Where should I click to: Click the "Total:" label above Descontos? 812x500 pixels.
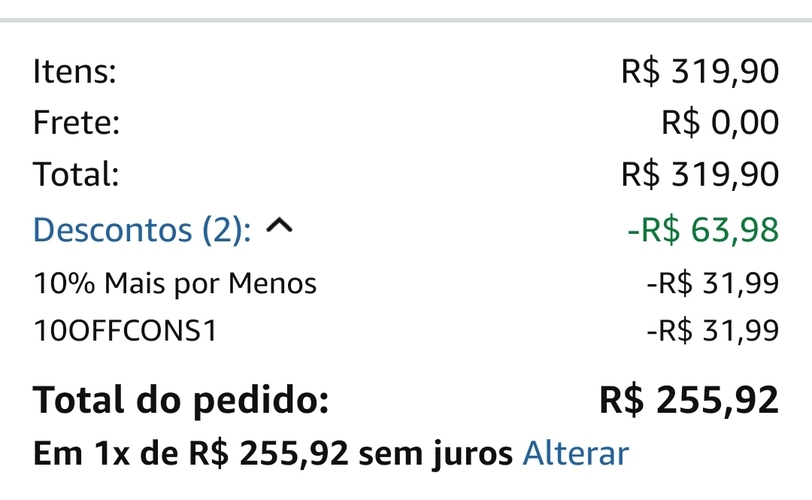pos(76,175)
